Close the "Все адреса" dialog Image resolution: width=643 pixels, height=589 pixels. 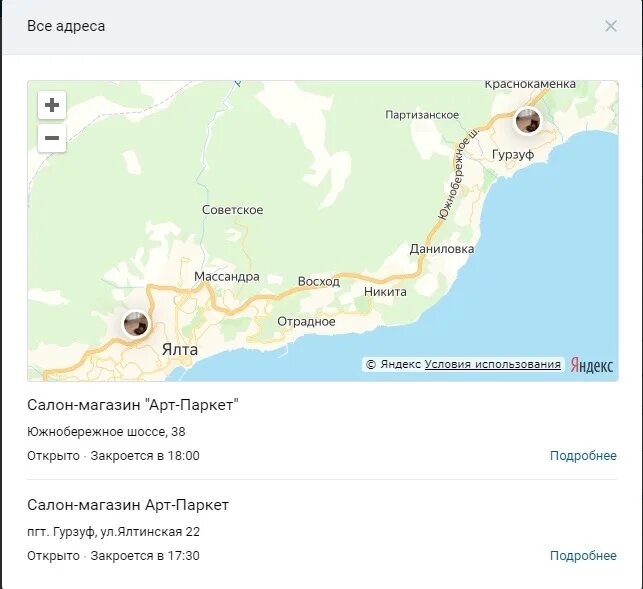click(611, 26)
